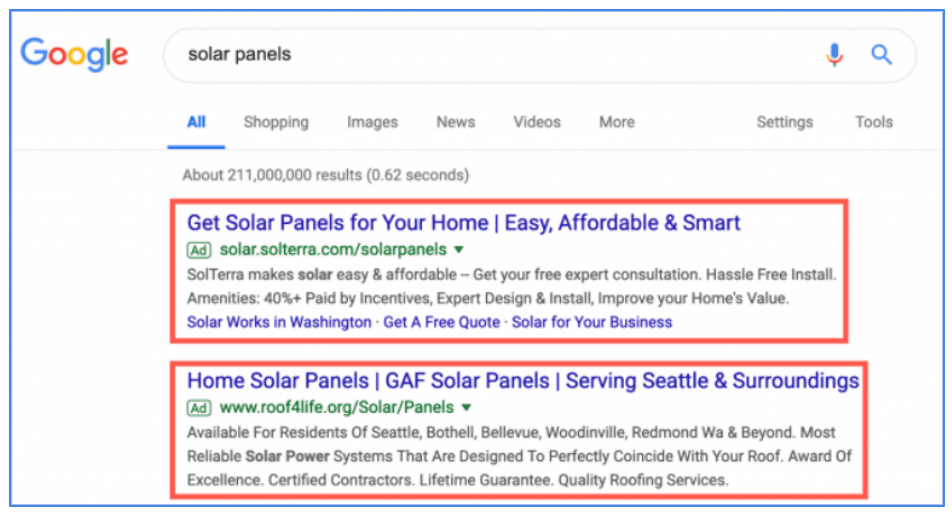Viewport: 952px width, 518px height.
Task: Click the Ad badge beside www.roof4life.org
Action: click(x=199, y=407)
